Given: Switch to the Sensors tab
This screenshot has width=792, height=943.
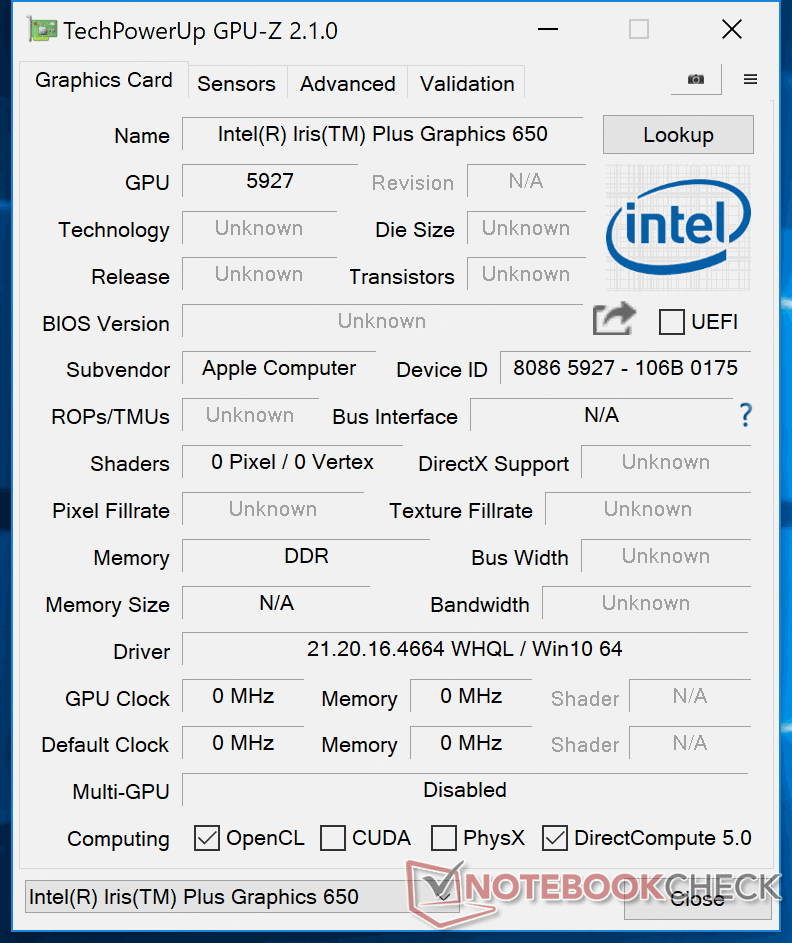Looking at the screenshot, I should point(236,84).
